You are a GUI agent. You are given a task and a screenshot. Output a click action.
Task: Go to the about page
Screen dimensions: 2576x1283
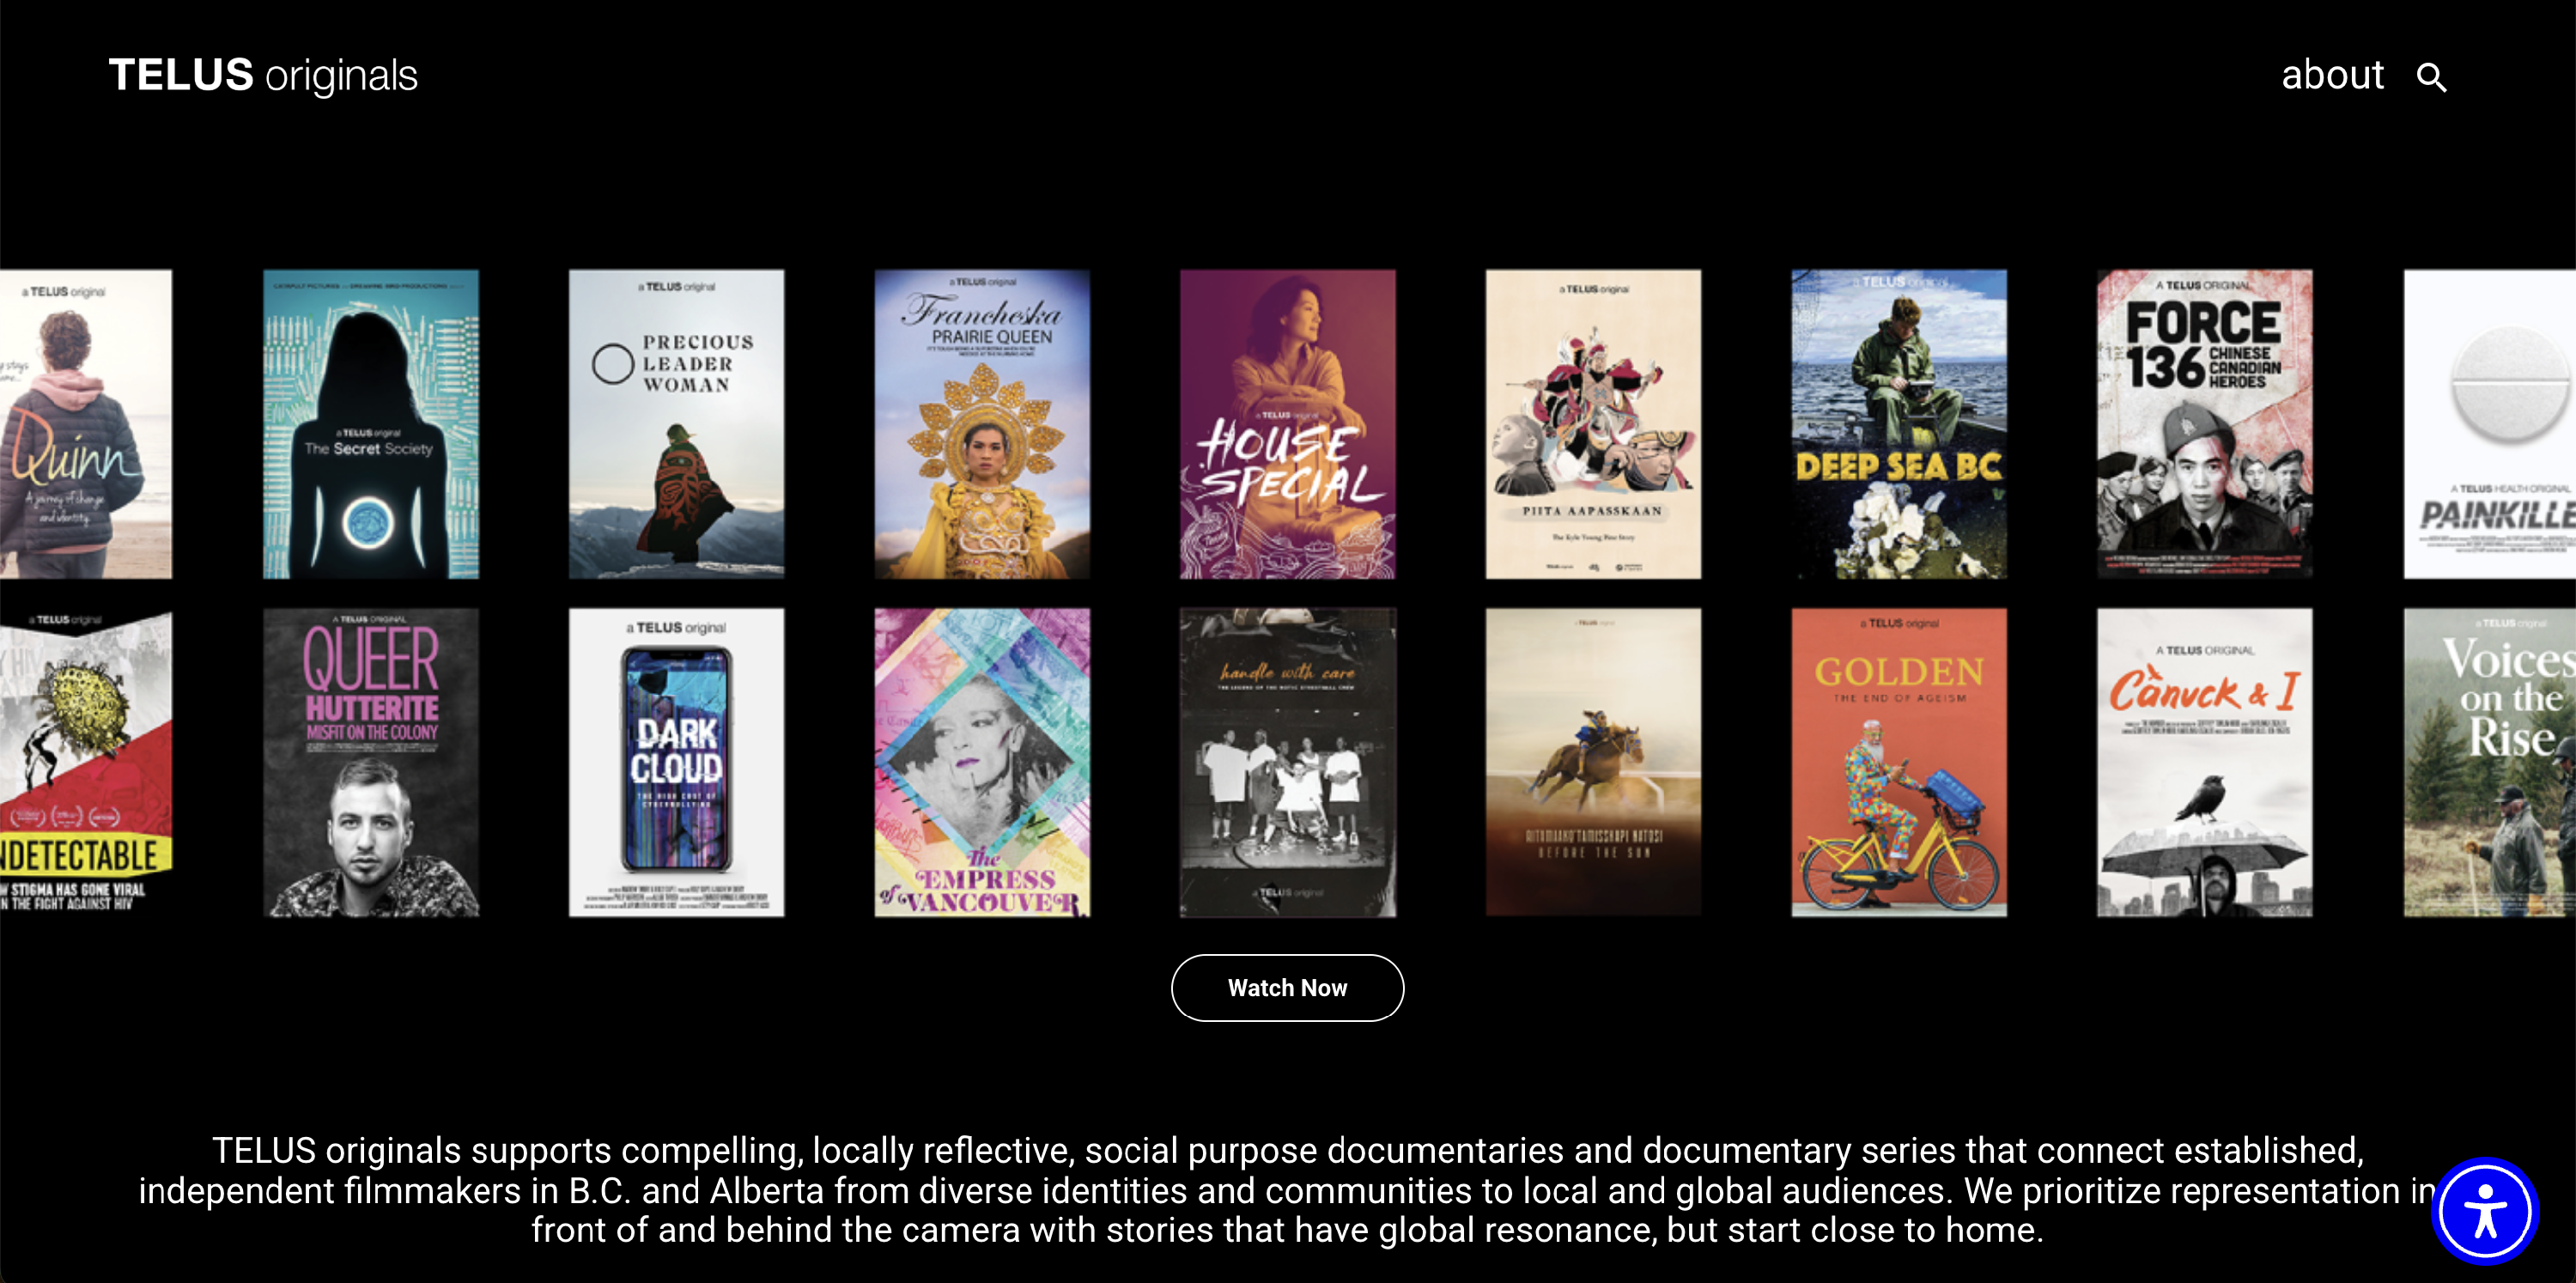click(2331, 76)
